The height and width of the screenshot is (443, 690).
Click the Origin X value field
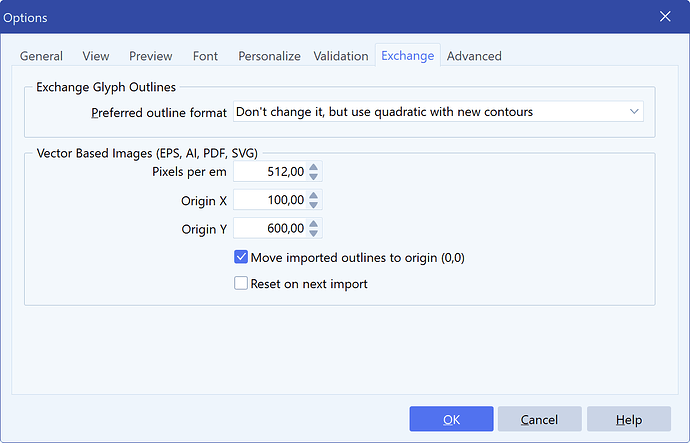[x=270, y=200]
